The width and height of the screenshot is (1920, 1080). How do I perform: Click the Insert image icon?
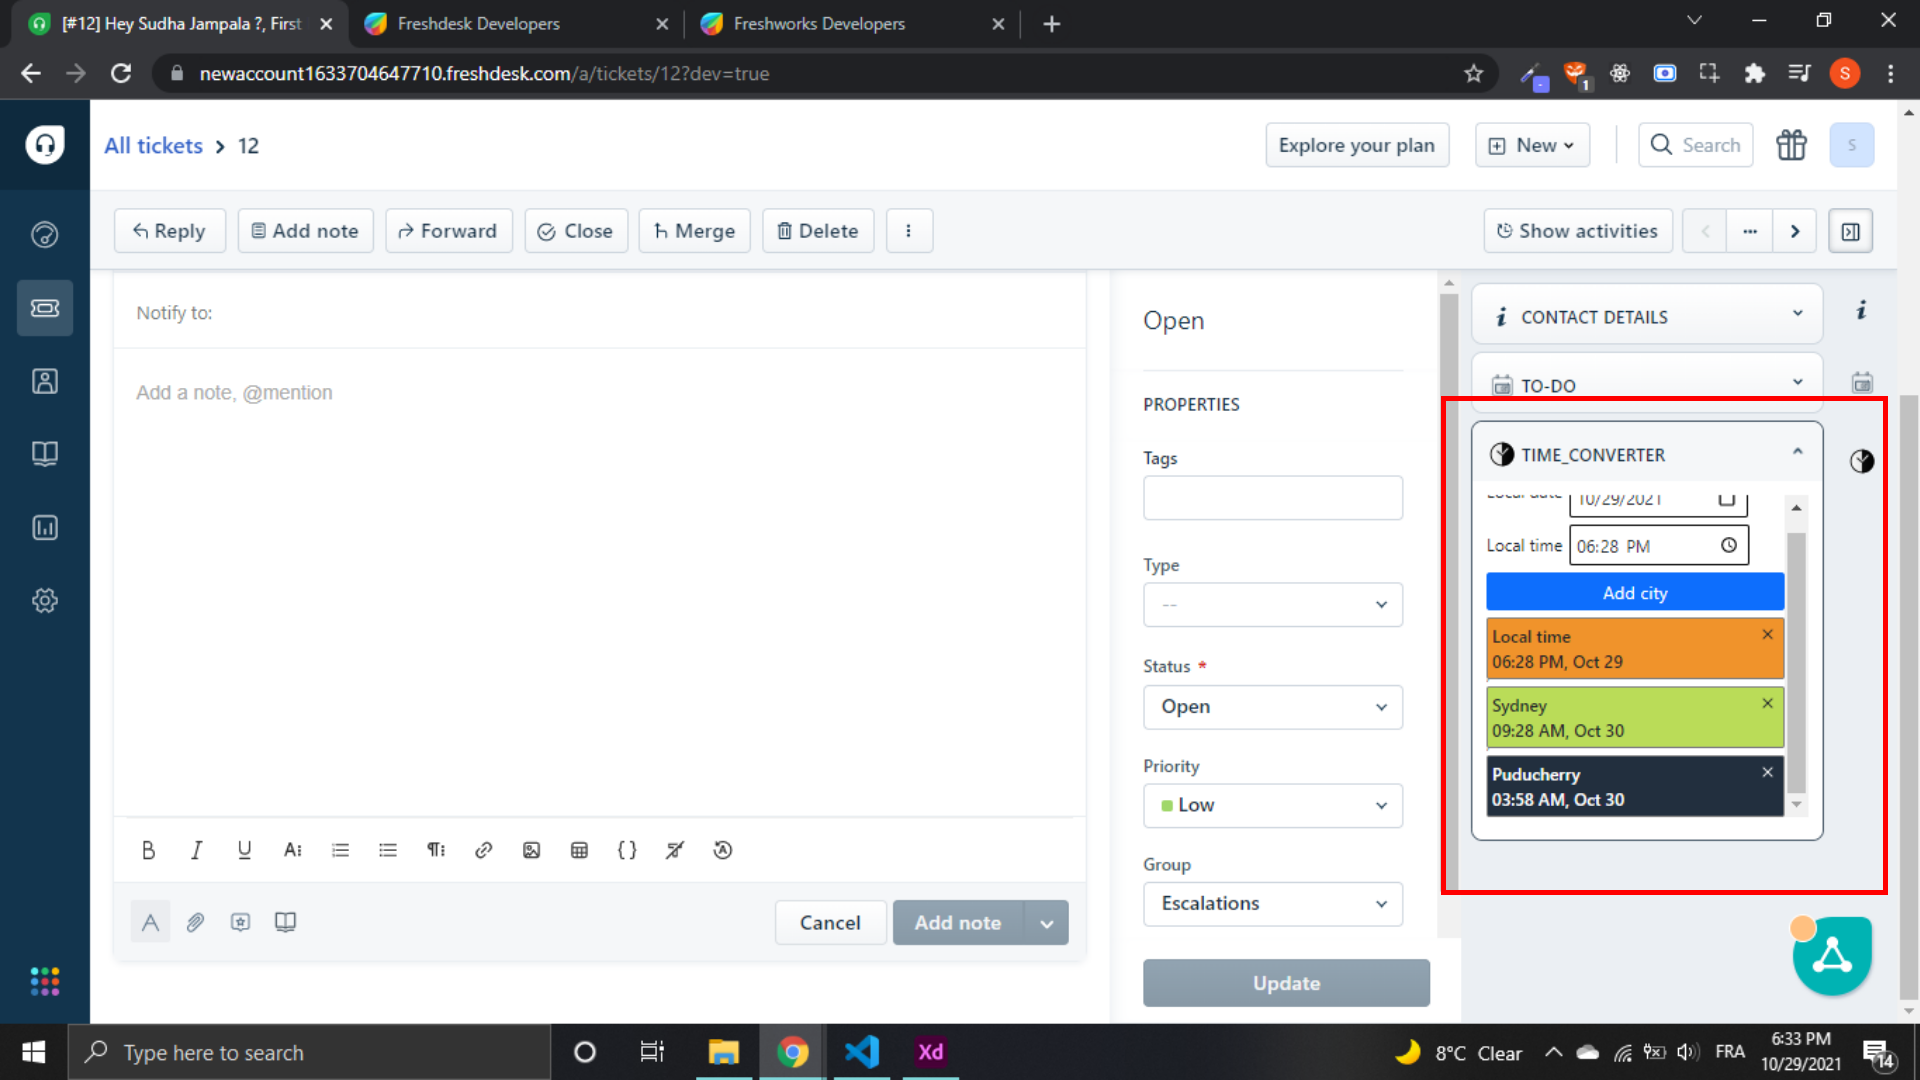coord(531,850)
